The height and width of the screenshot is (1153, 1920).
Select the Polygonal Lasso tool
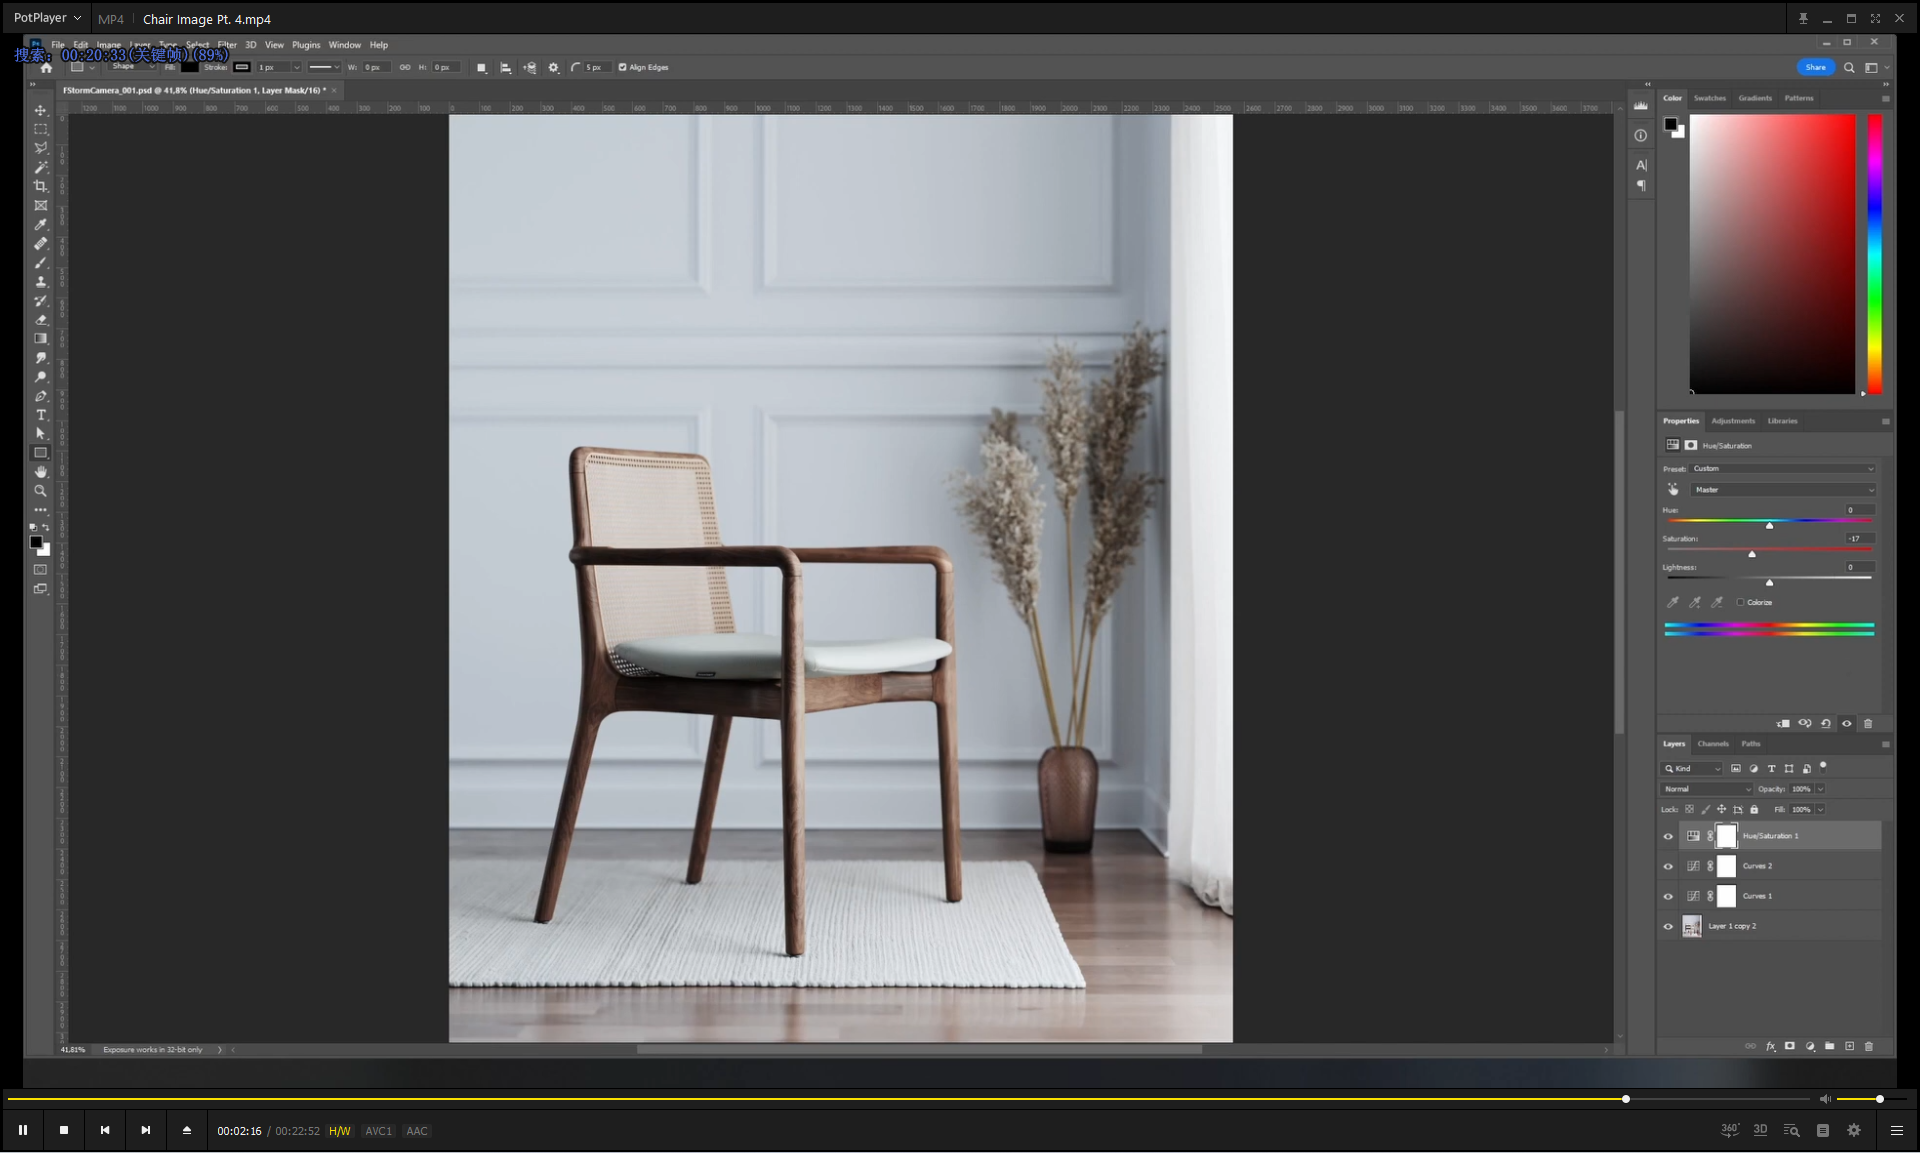pos(41,148)
